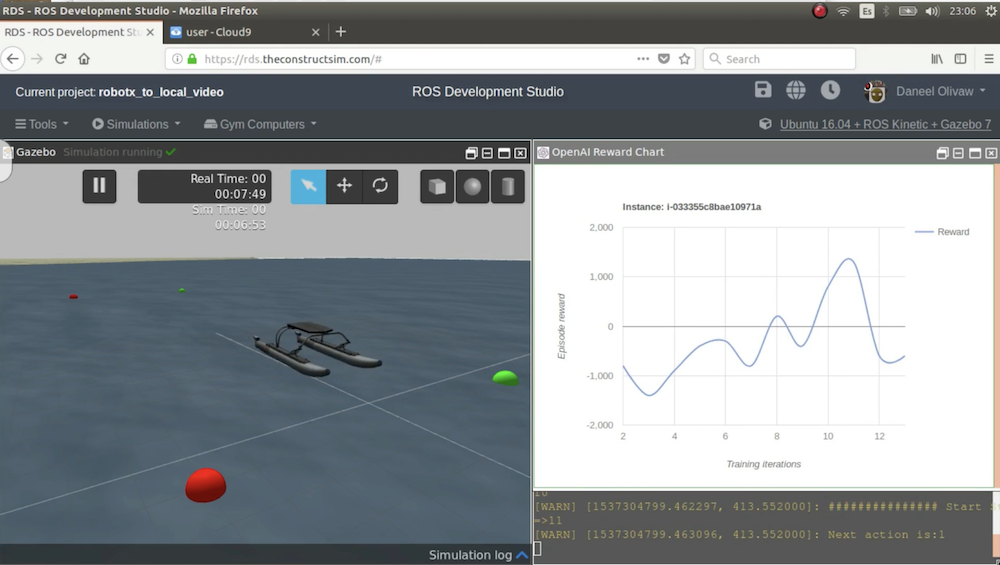Click the clock showing 23:06
Image resolution: width=1000 pixels, height=565 pixels.
pyautogui.click(x=962, y=11)
